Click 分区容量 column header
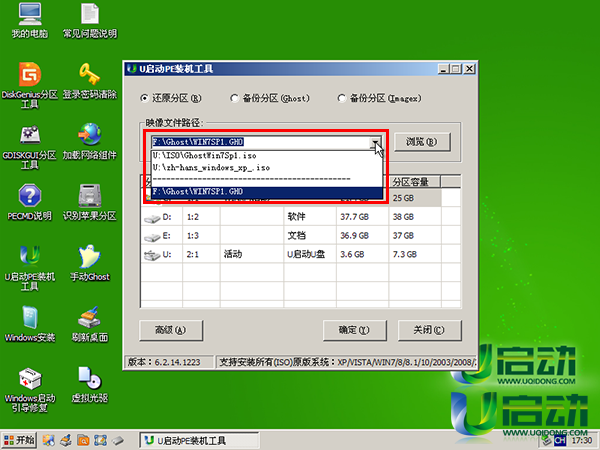600x450 pixels. 415,181
